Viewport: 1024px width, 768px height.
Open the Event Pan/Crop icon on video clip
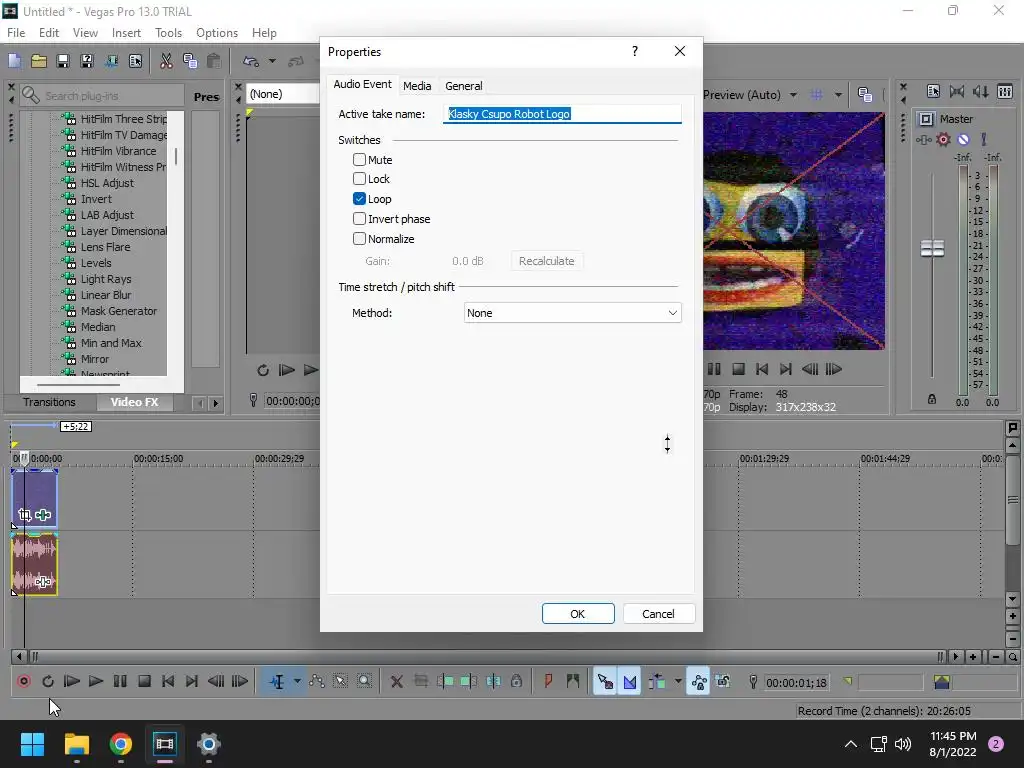point(25,515)
